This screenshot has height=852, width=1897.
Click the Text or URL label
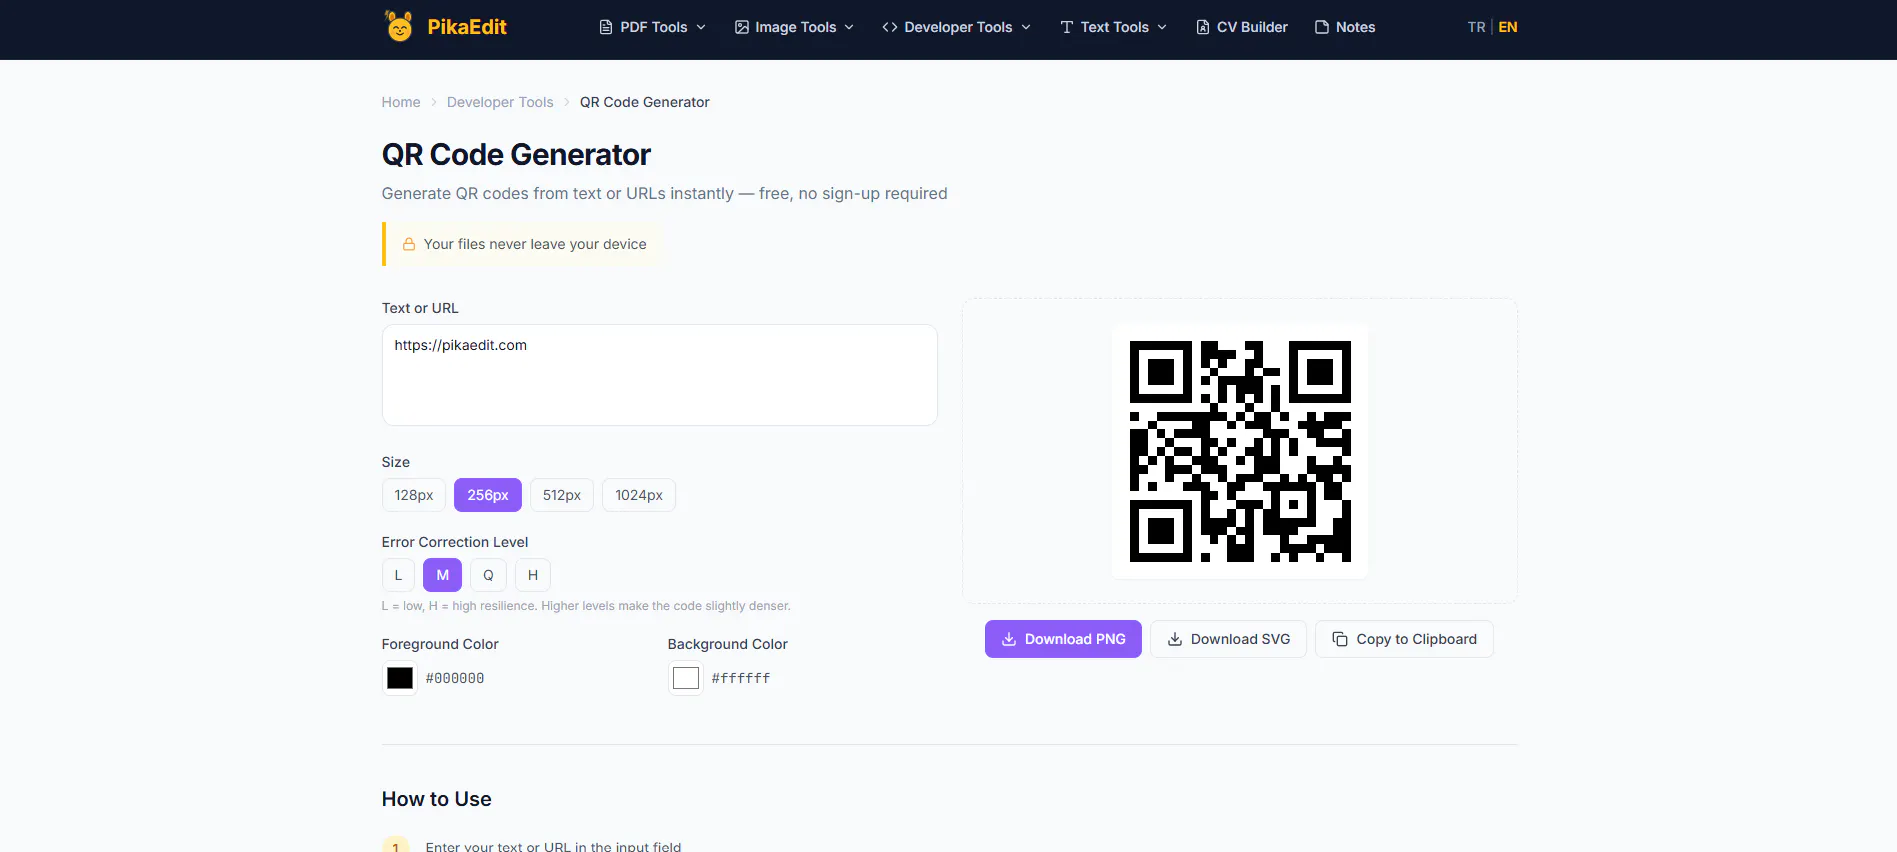pyautogui.click(x=420, y=308)
